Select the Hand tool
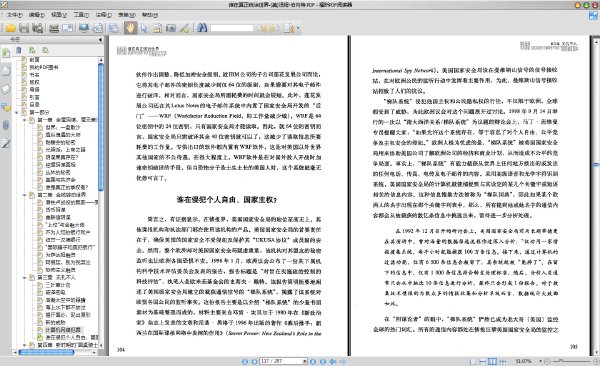Viewport: 600px width, 366px height. [x=130, y=28]
